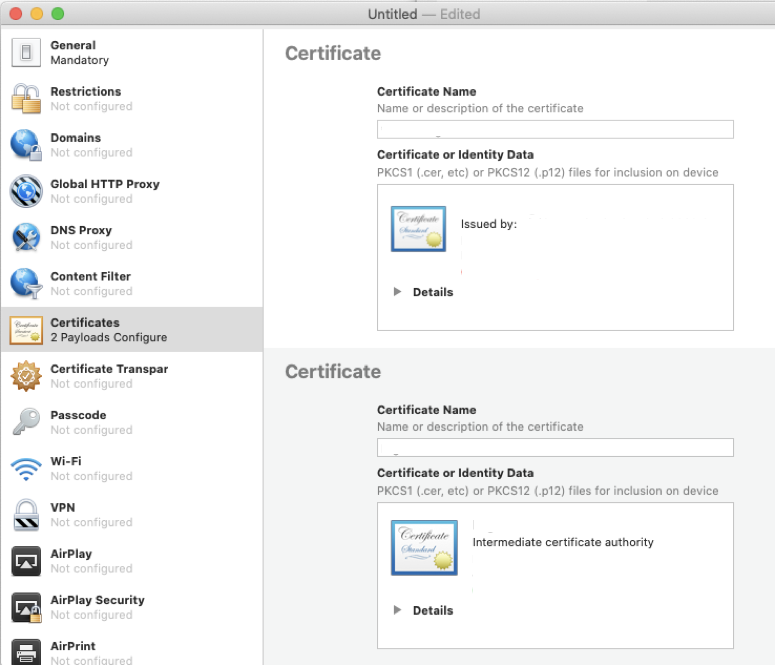This screenshot has height=665, width=775.
Task: Click the Intermediate certificate authority thumbnail
Action: pyautogui.click(x=424, y=548)
